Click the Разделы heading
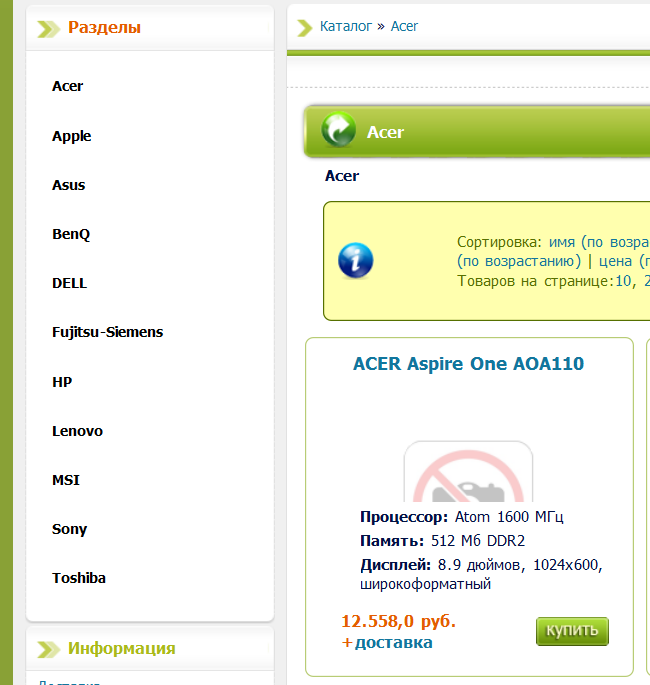650x685 pixels. click(x=104, y=28)
